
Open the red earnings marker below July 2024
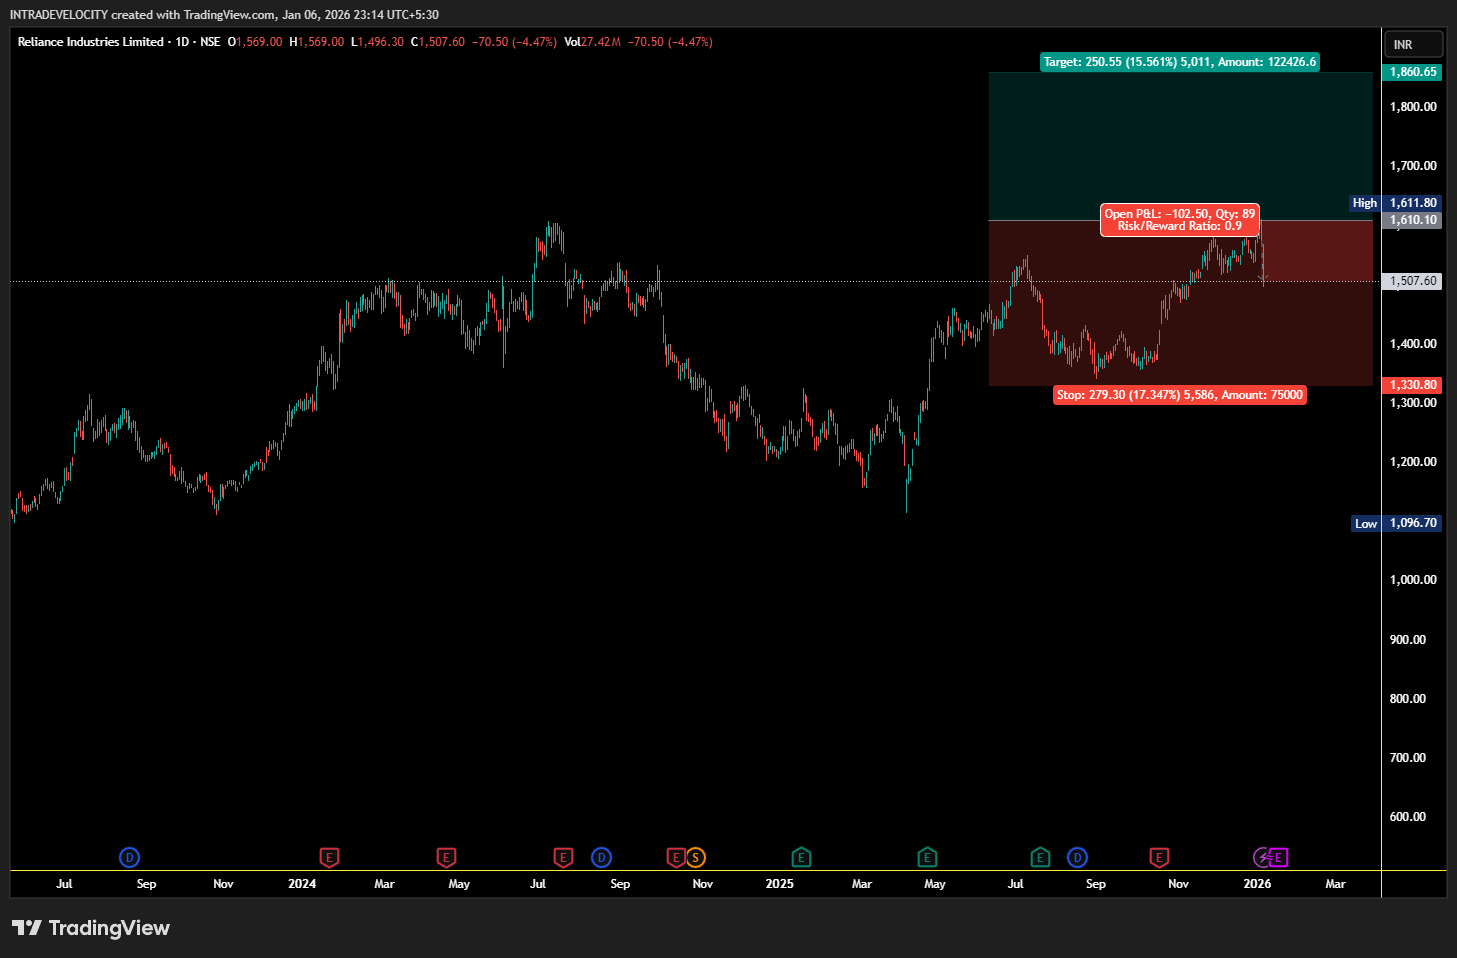point(563,857)
